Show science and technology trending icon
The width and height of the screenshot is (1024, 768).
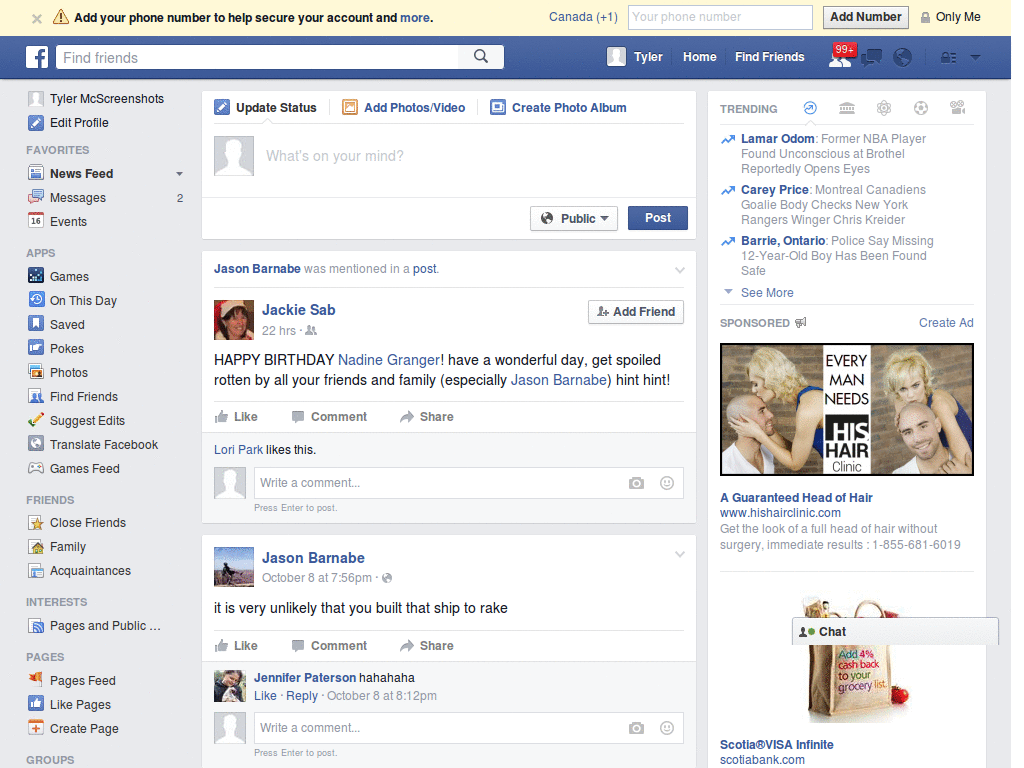[x=884, y=108]
